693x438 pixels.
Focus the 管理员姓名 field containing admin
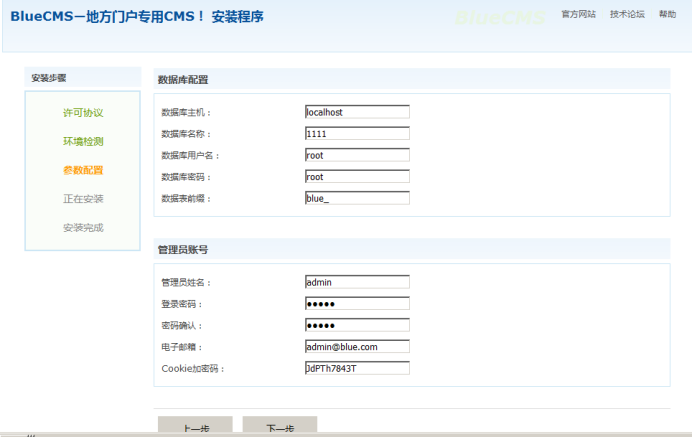click(x=357, y=282)
